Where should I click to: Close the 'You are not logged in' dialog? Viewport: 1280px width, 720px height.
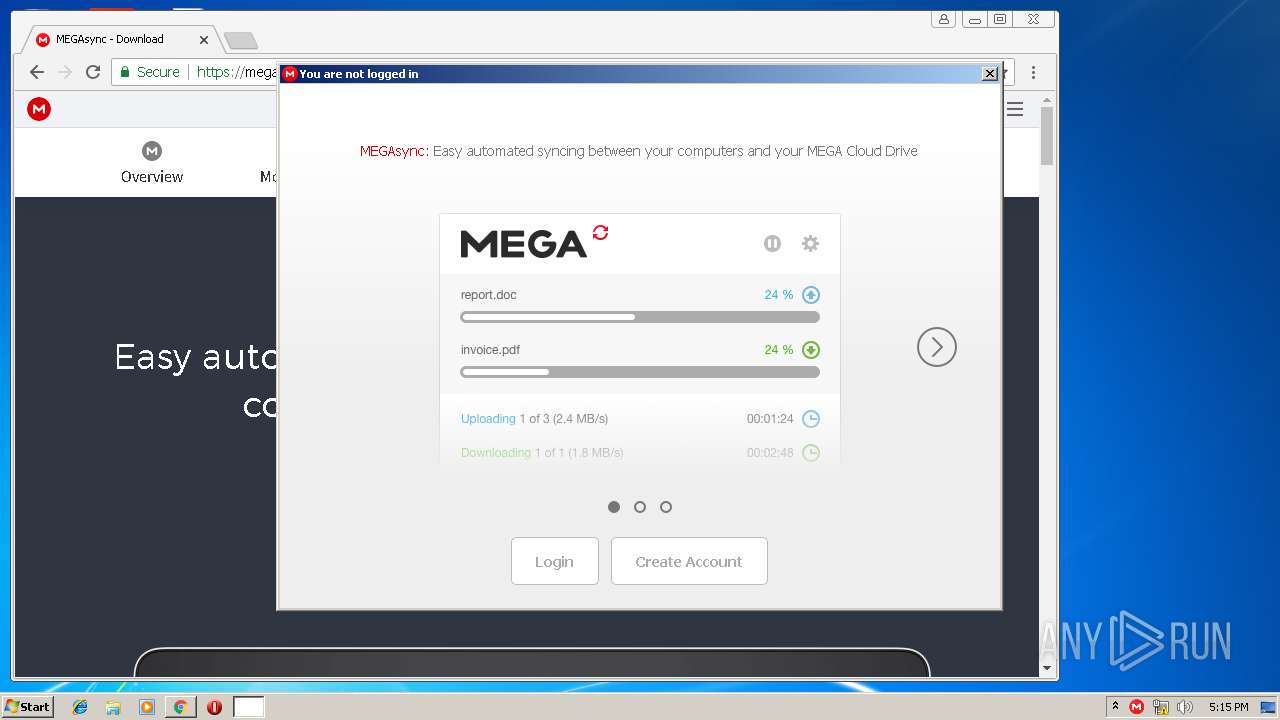pos(990,73)
